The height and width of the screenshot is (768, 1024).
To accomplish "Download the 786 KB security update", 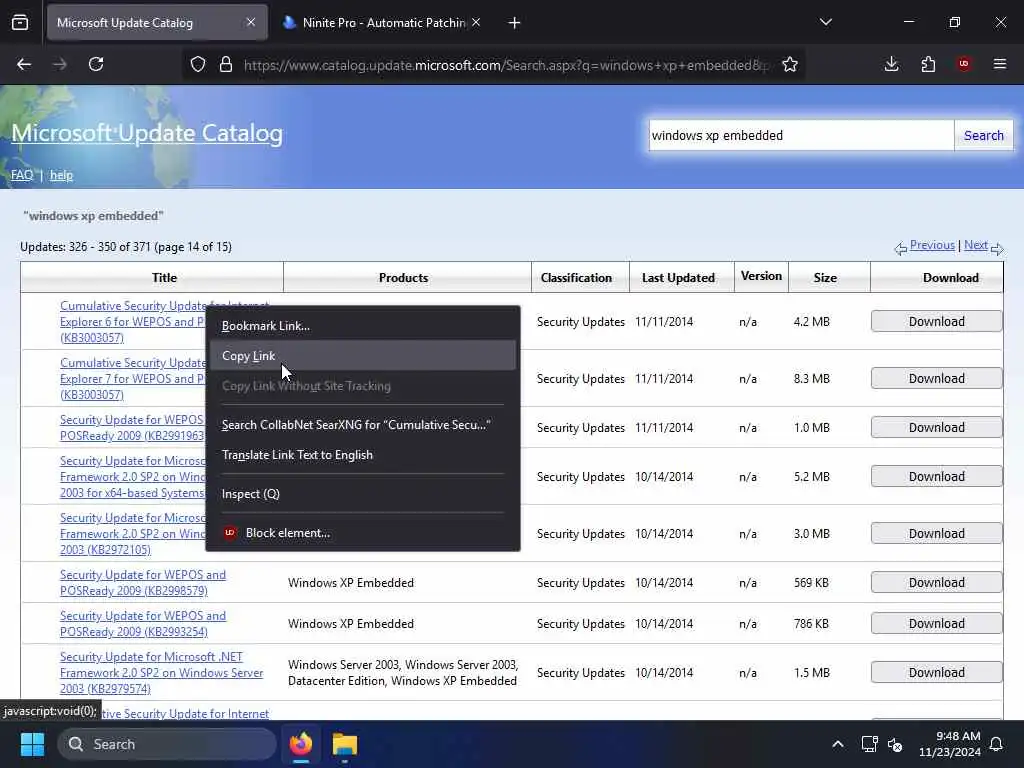I will coord(936,623).
